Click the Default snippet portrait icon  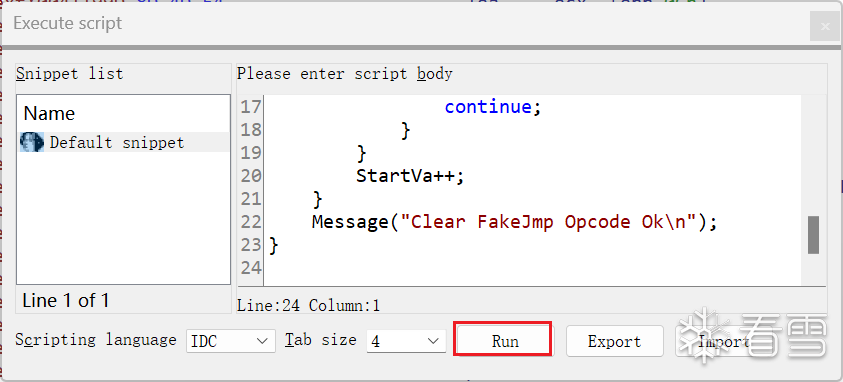(32, 142)
